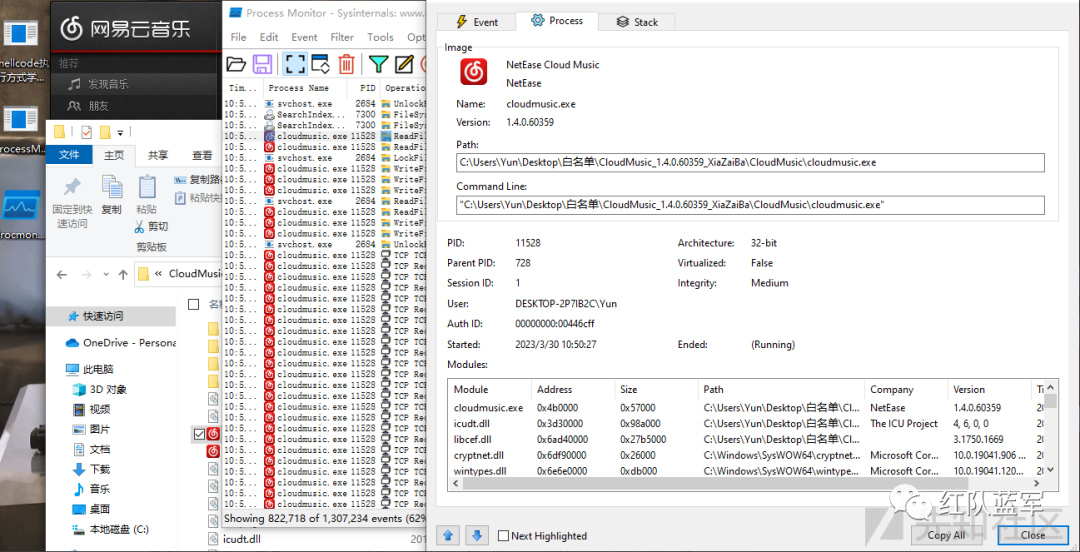Open 本地磁盘 (C:) in the Explorer navigation pane
The width and height of the screenshot is (1080, 552).
point(110,529)
